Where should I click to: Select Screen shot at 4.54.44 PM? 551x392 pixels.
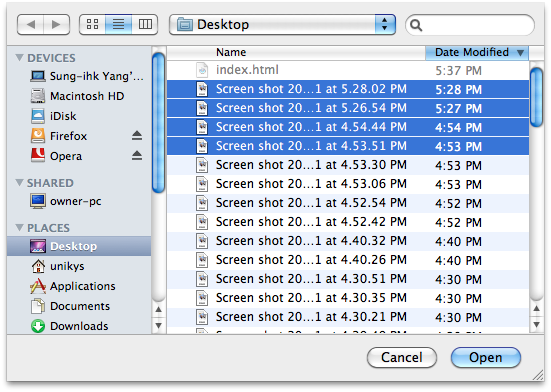[348, 127]
